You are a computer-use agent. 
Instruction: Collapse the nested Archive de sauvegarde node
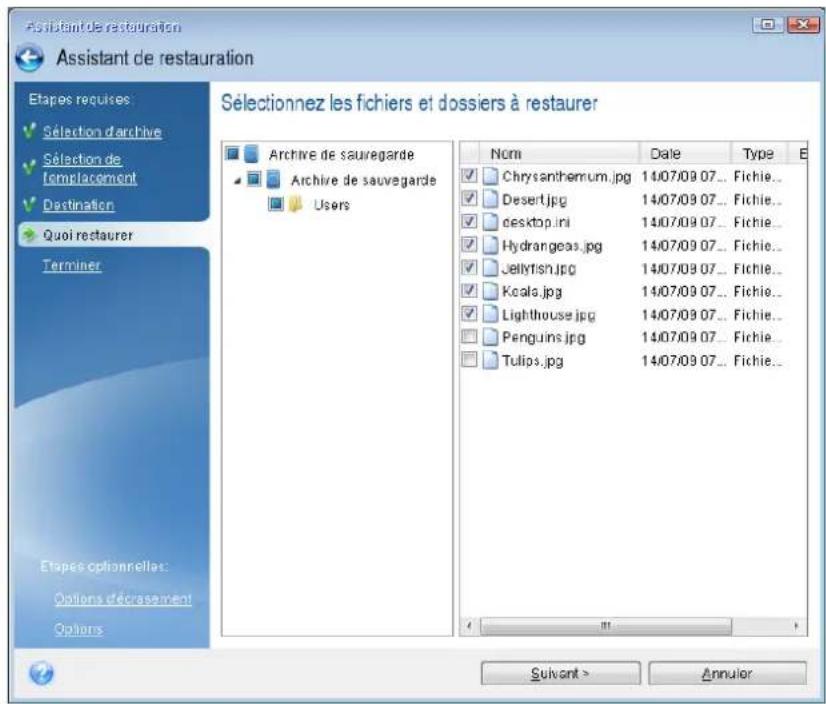[238, 181]
